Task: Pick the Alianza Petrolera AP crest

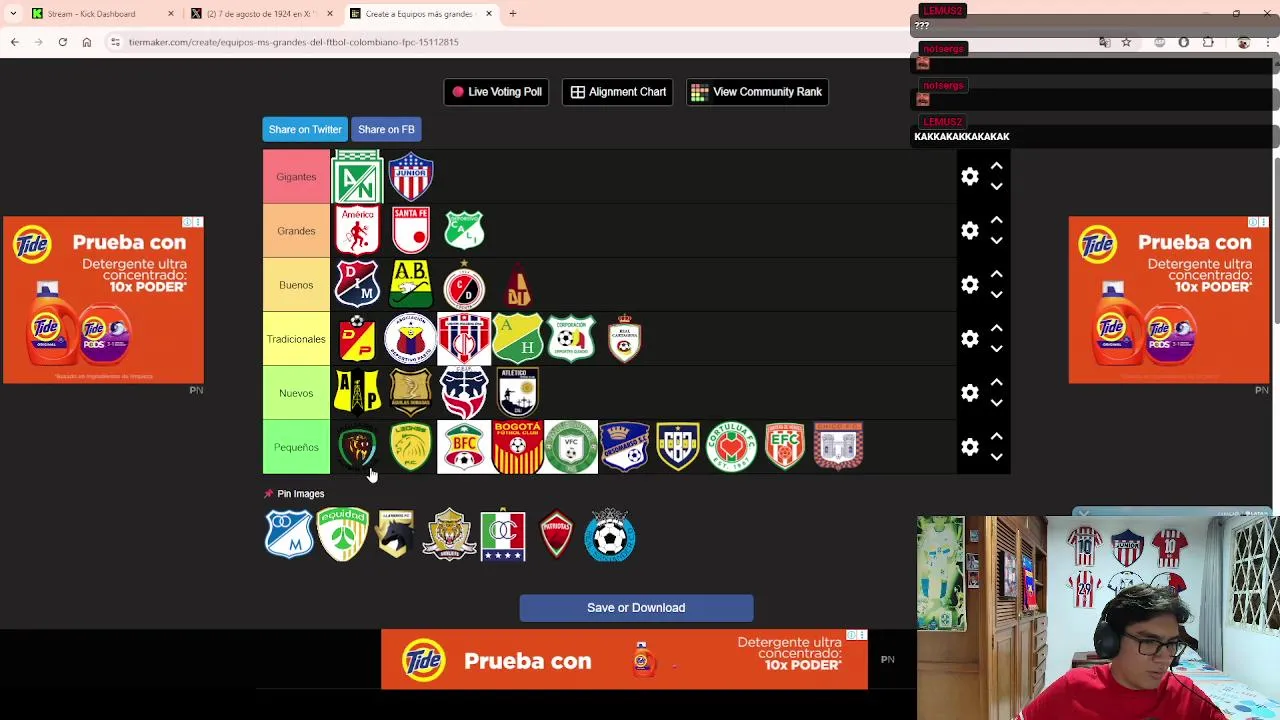Action: (357, 393)
